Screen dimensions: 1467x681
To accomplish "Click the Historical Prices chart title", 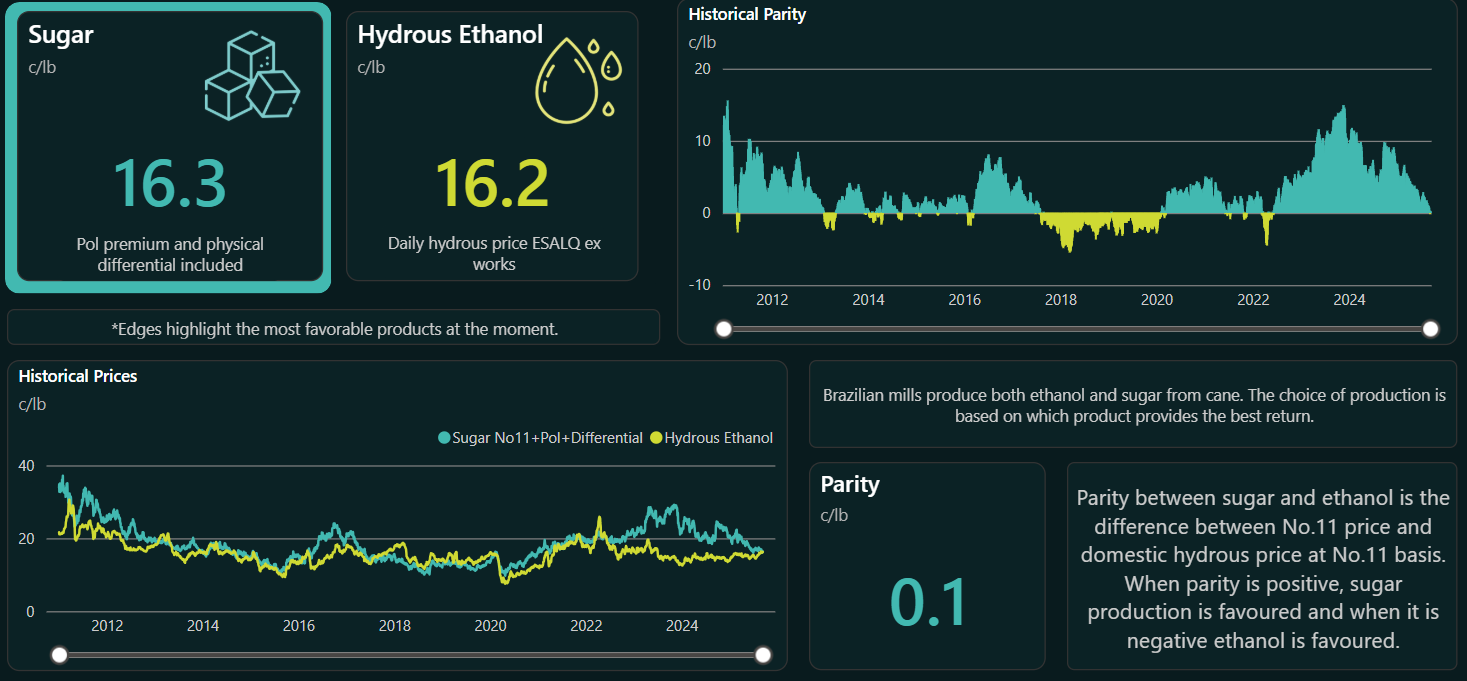I will [x=78, y=377].
